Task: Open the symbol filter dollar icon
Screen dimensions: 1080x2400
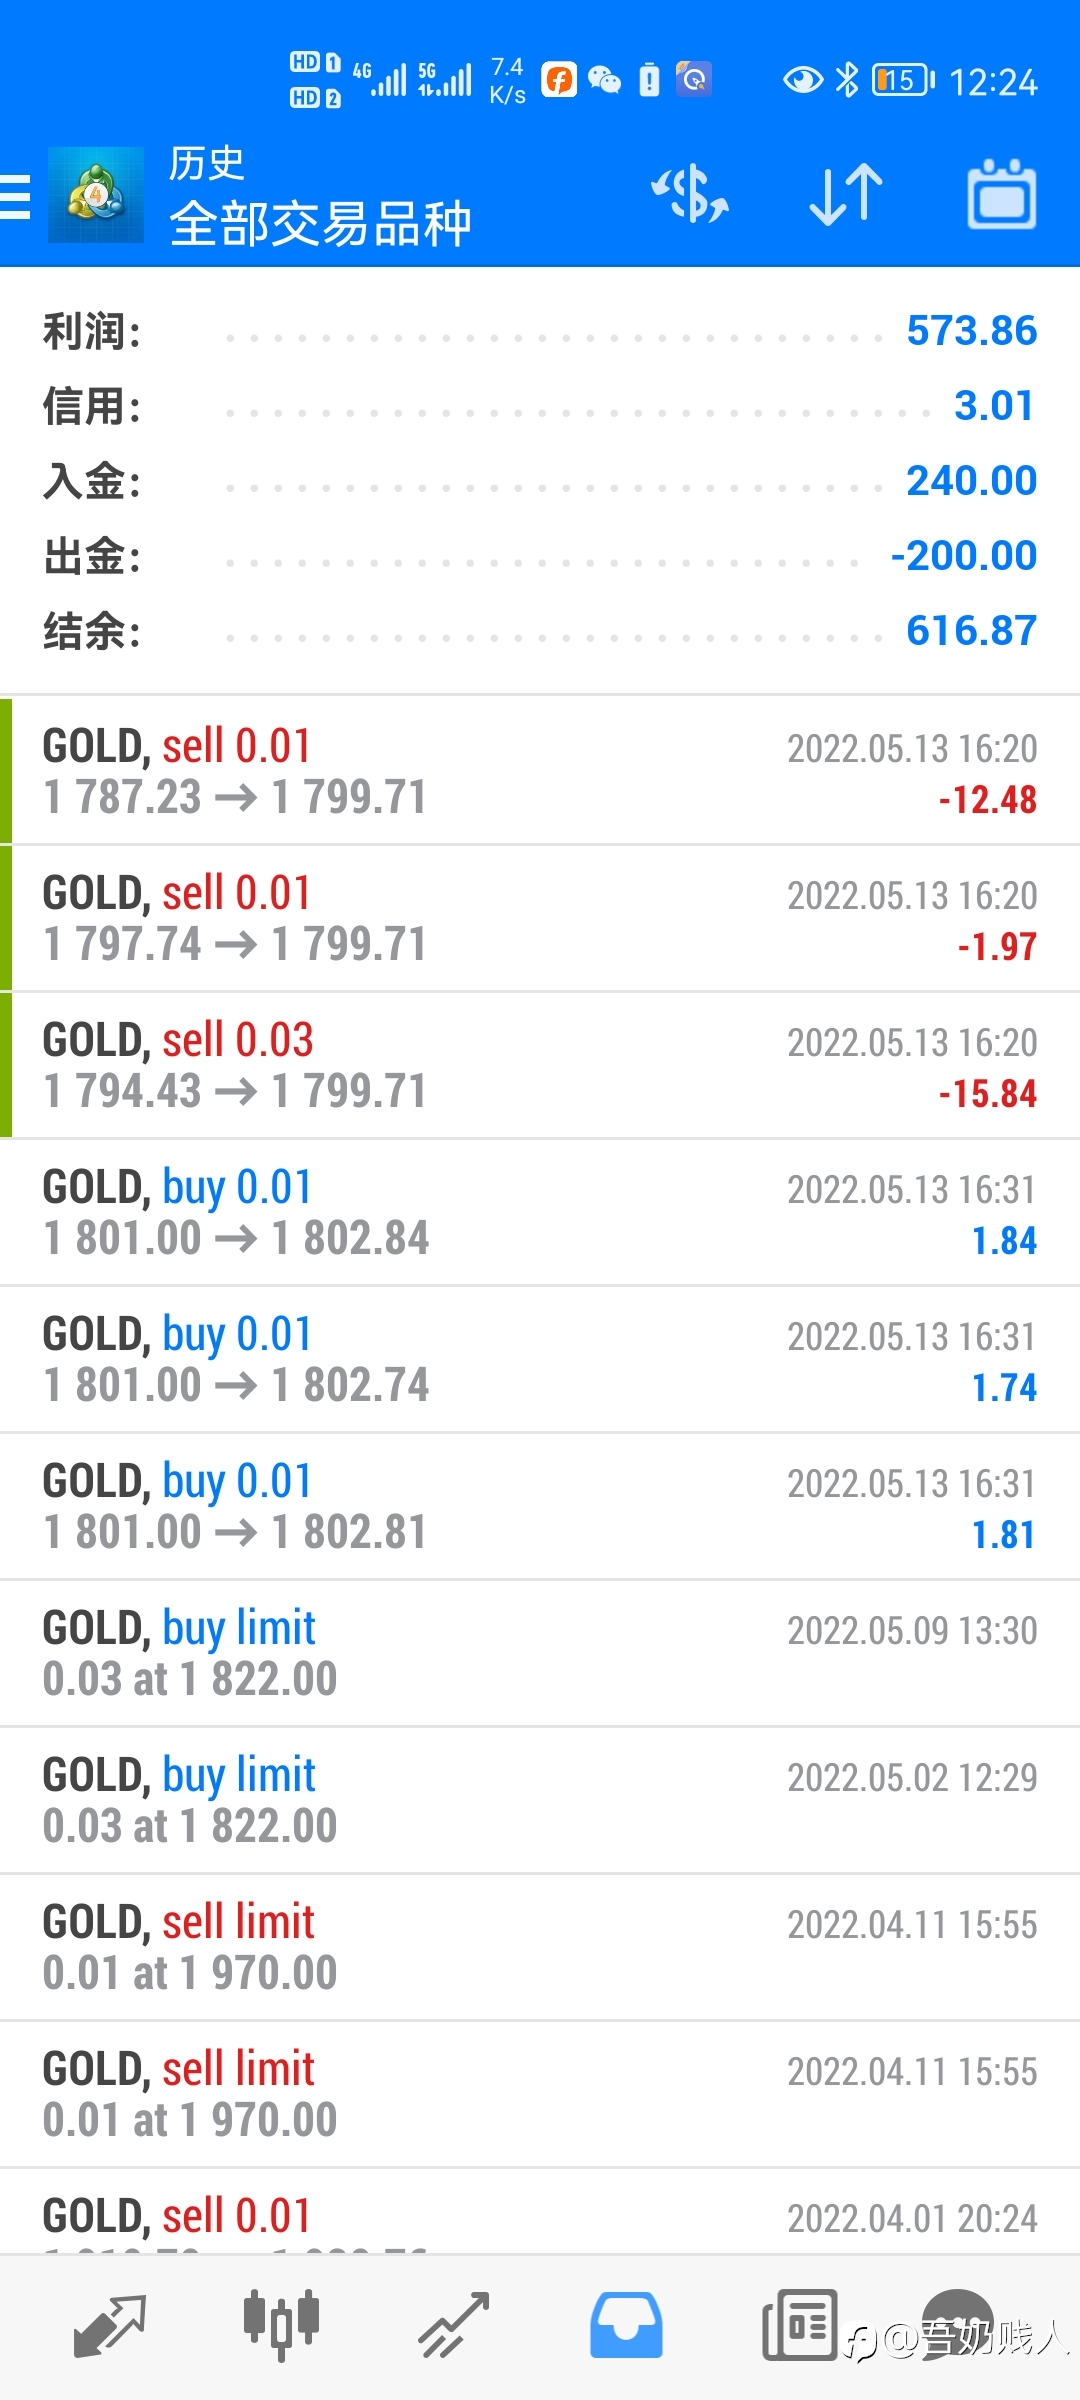Action: [690, 194]
